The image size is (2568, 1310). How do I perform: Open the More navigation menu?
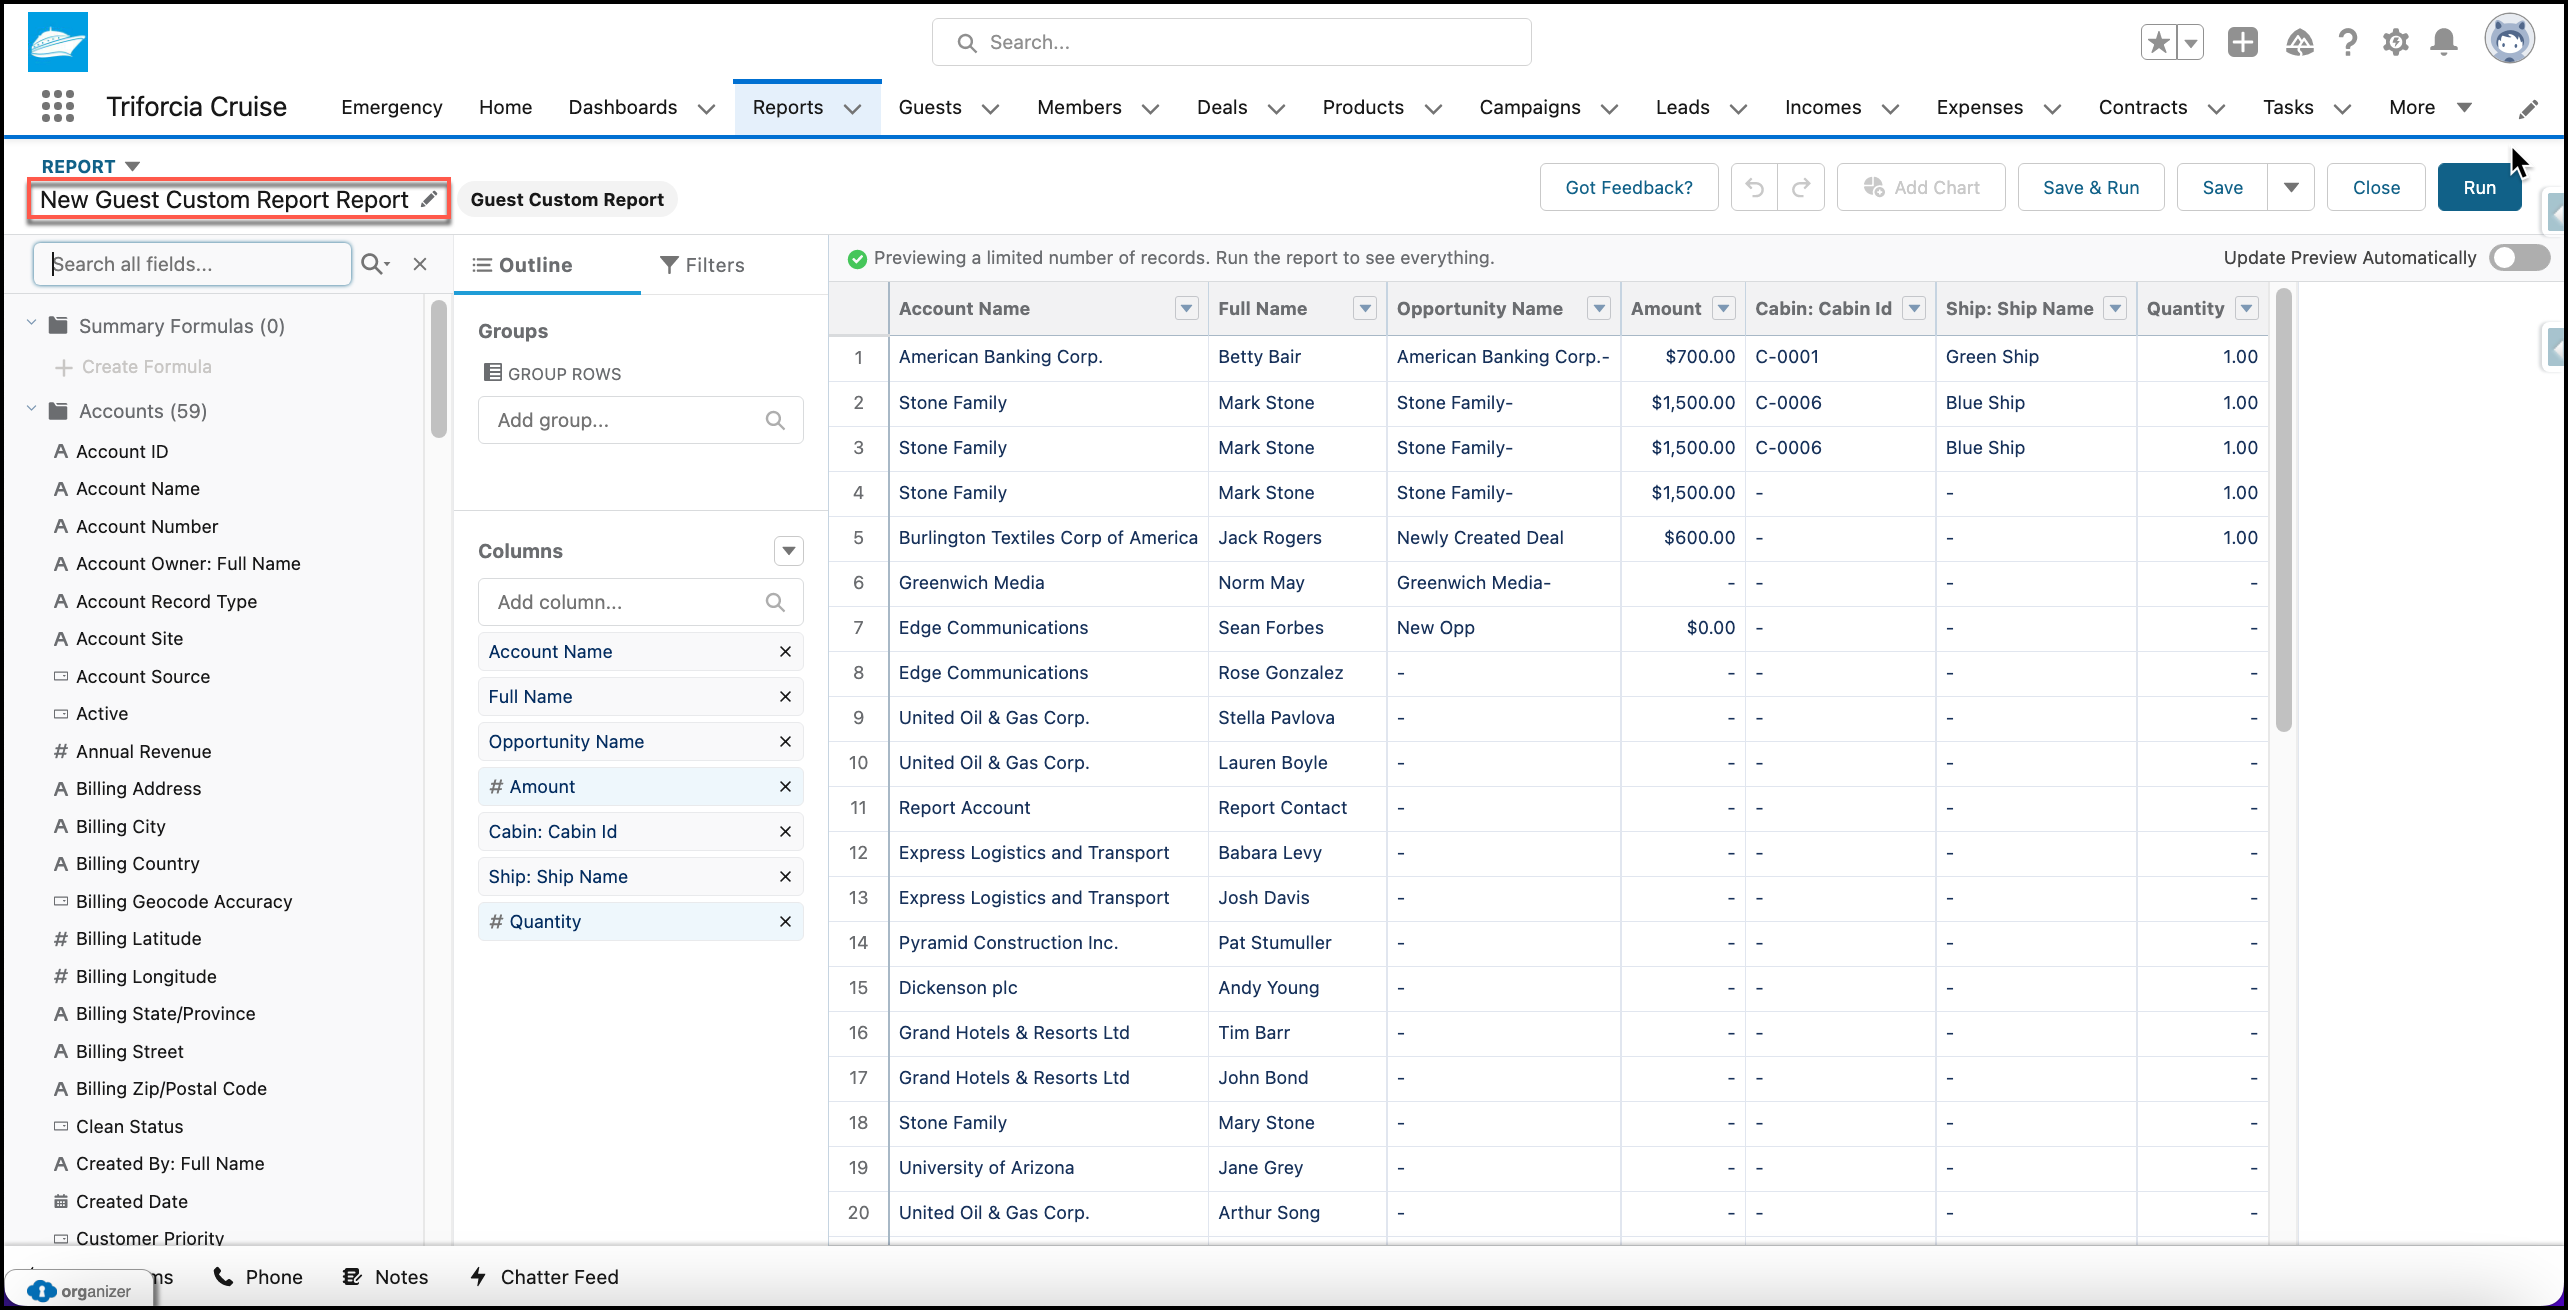tap(2430, 107)
